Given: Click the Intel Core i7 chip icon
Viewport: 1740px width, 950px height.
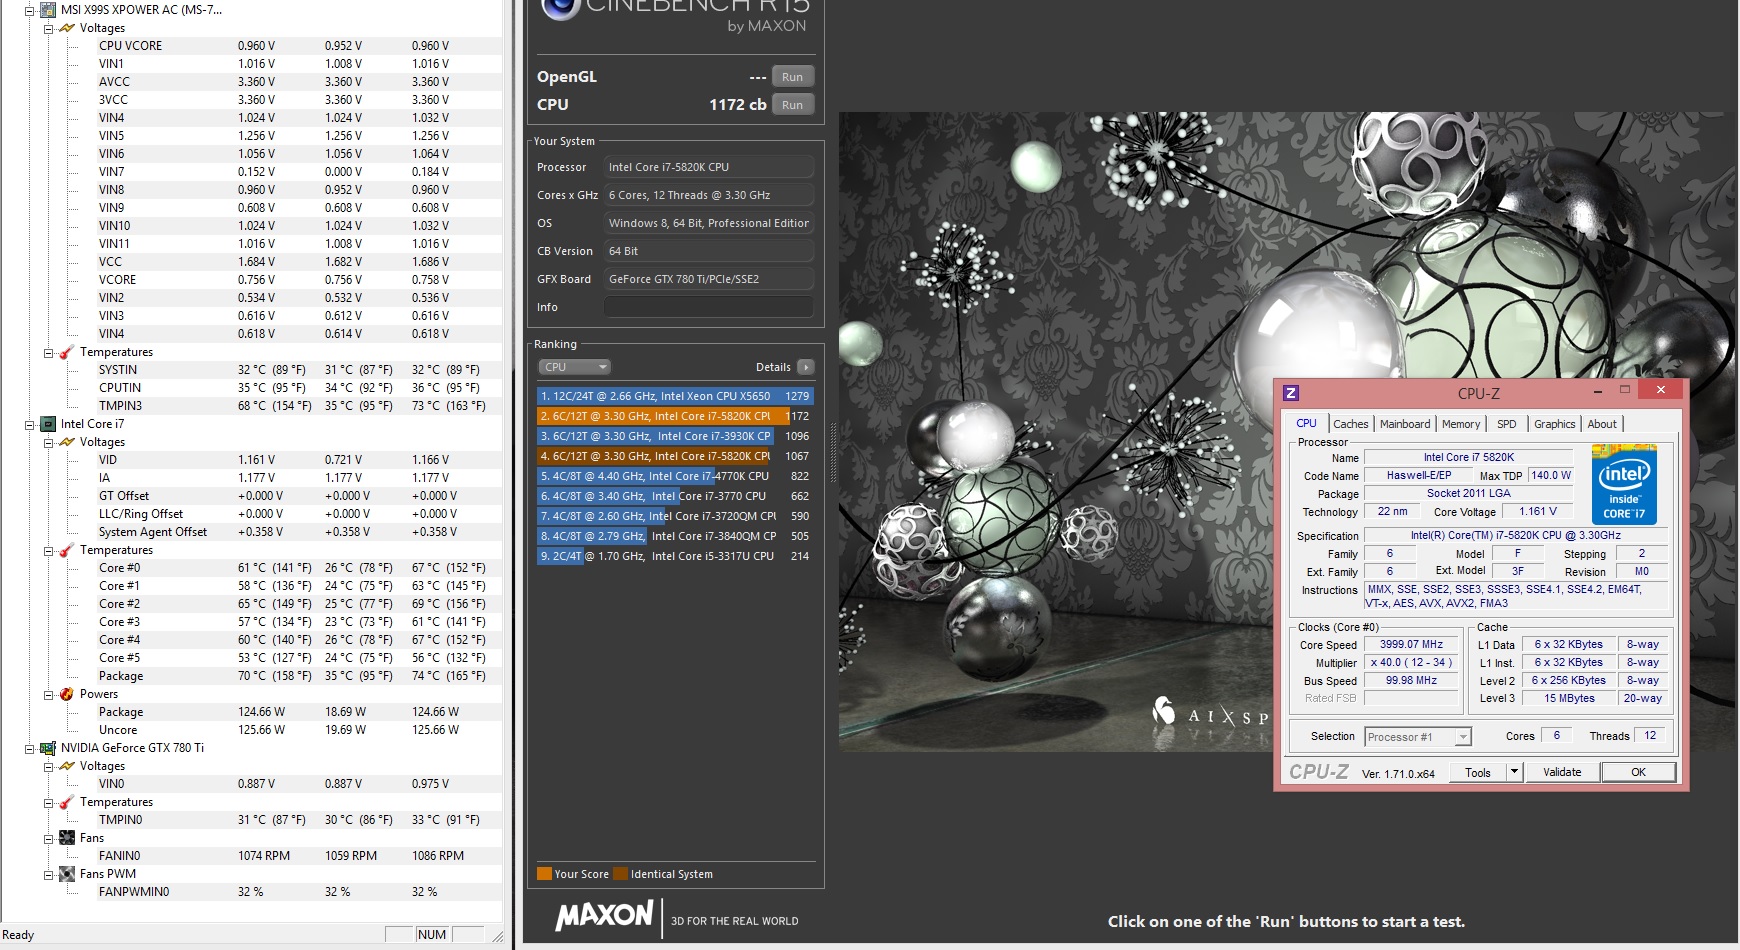Looking at the screenshot, I should [48, 424].
